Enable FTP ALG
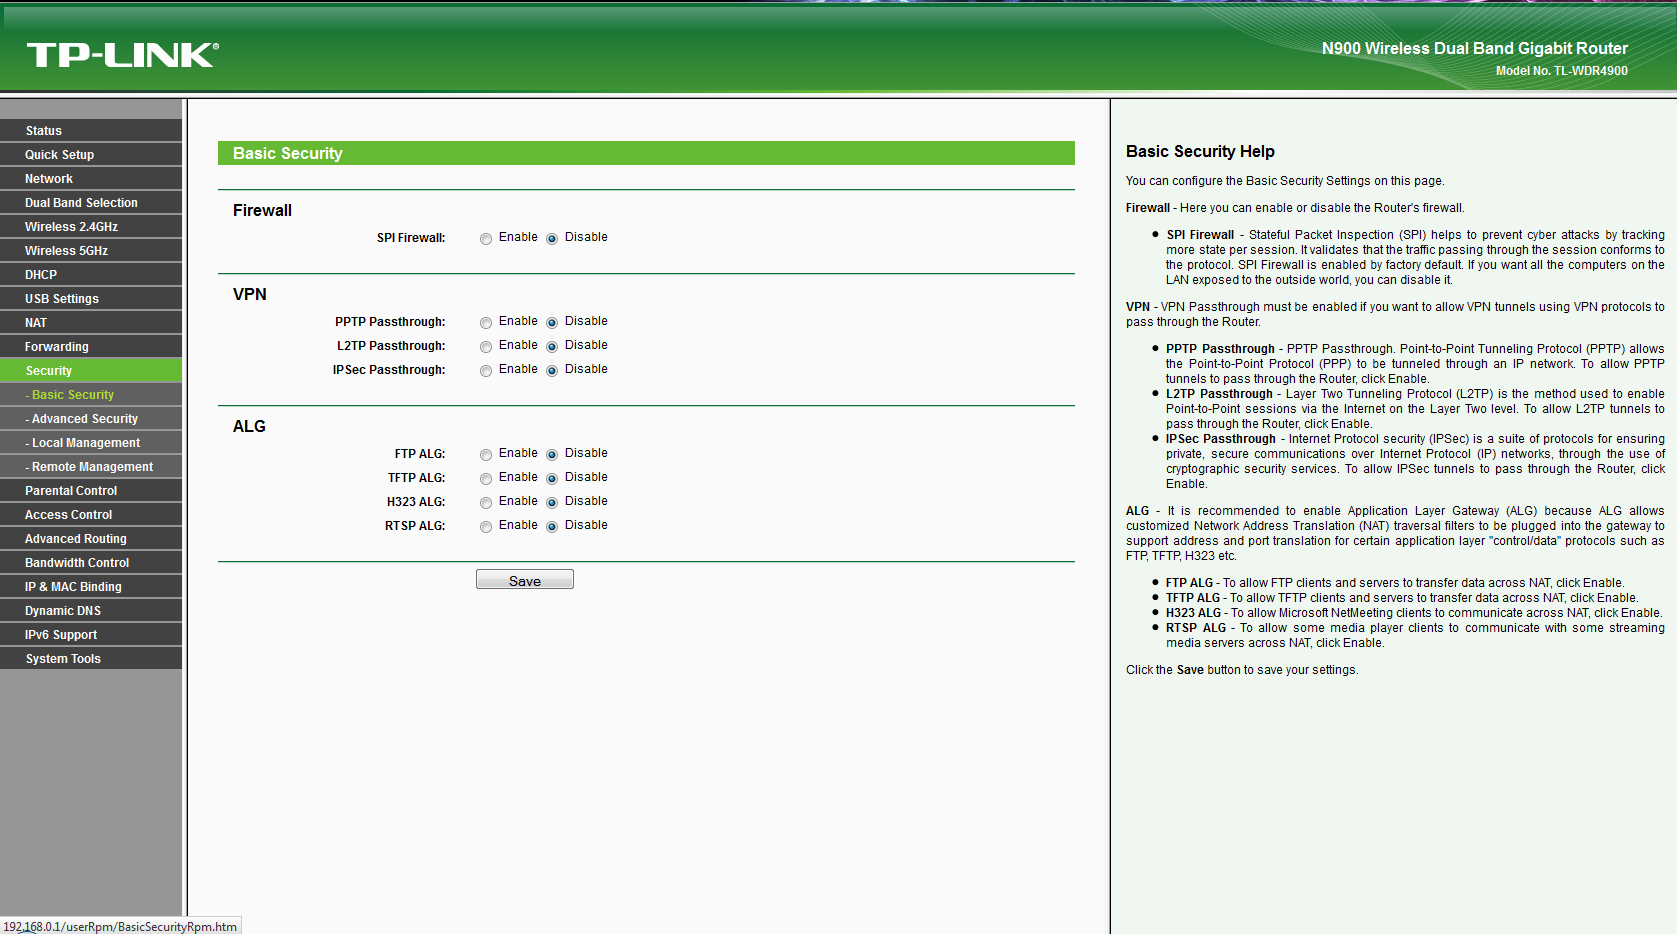This screenshot has width=1677, height=934. 486,455
